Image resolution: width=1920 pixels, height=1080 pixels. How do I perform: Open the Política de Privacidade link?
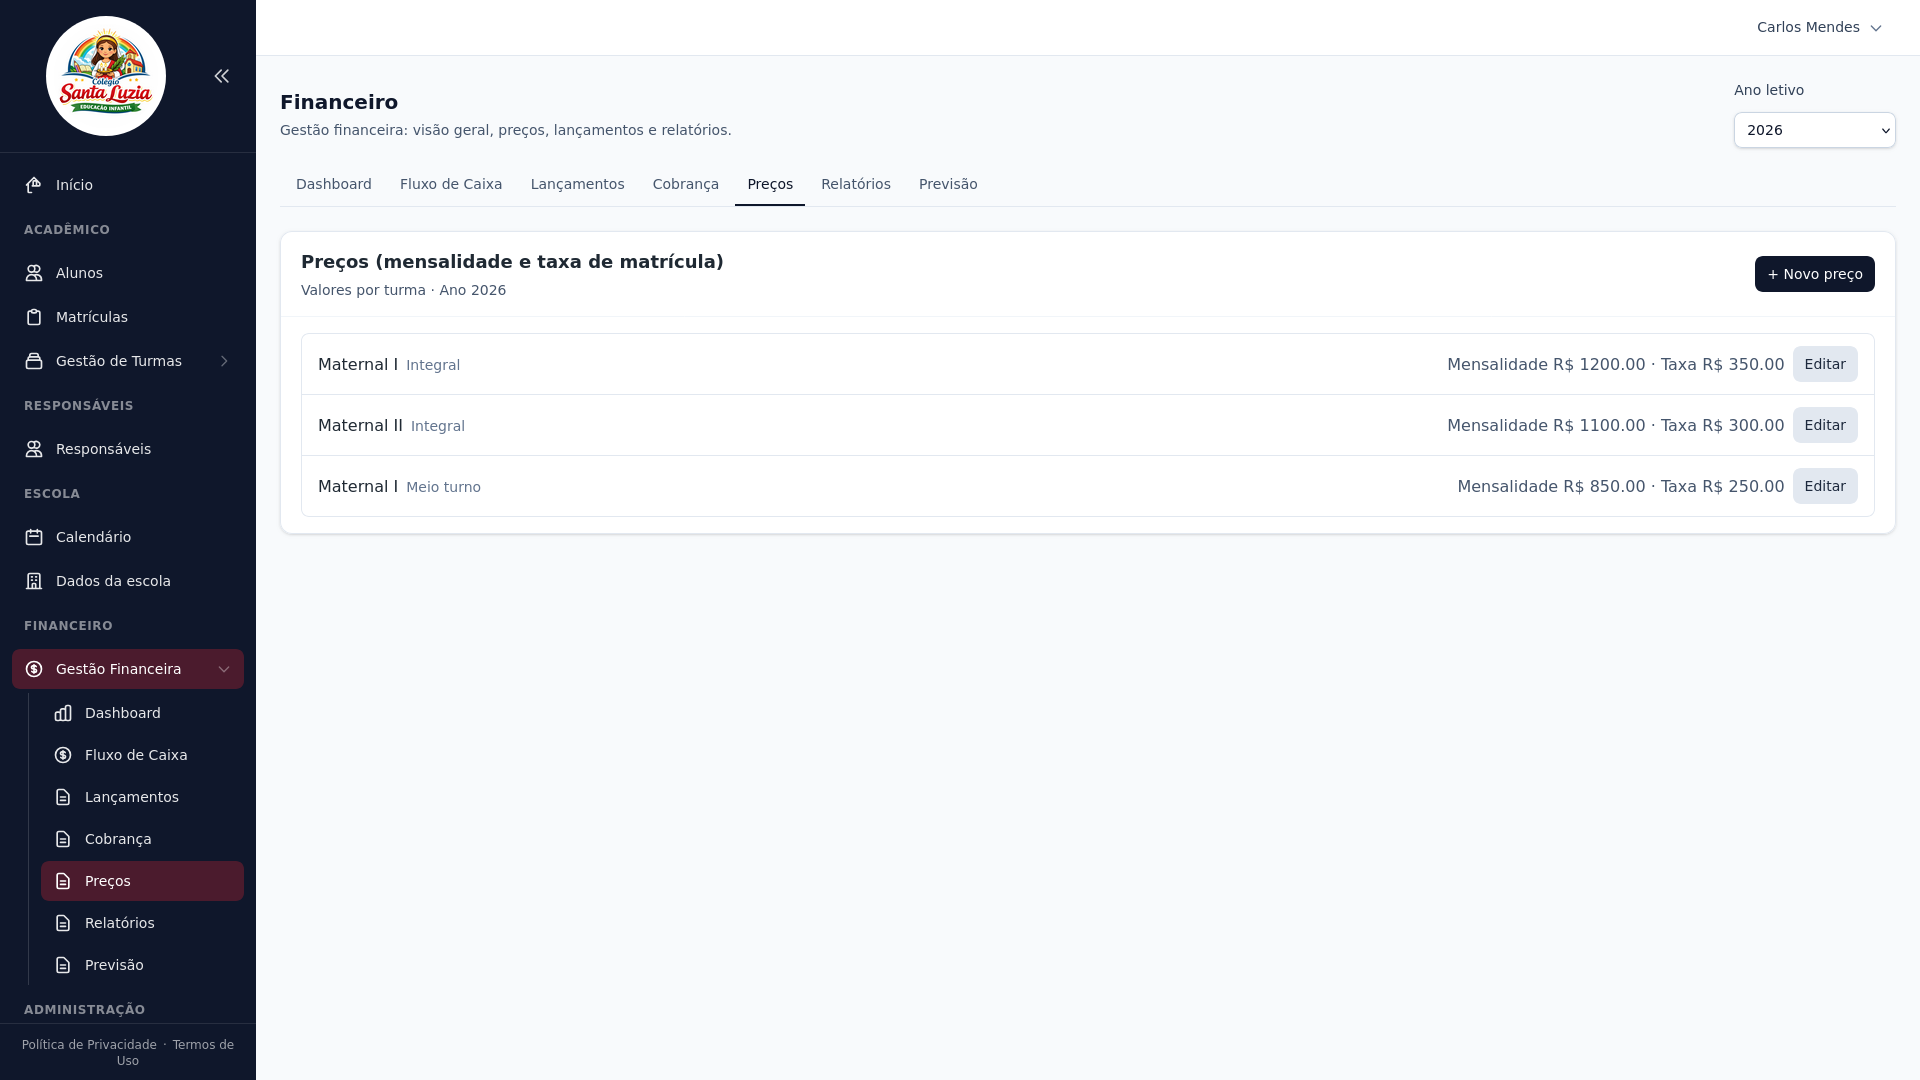coord(89,1045)
